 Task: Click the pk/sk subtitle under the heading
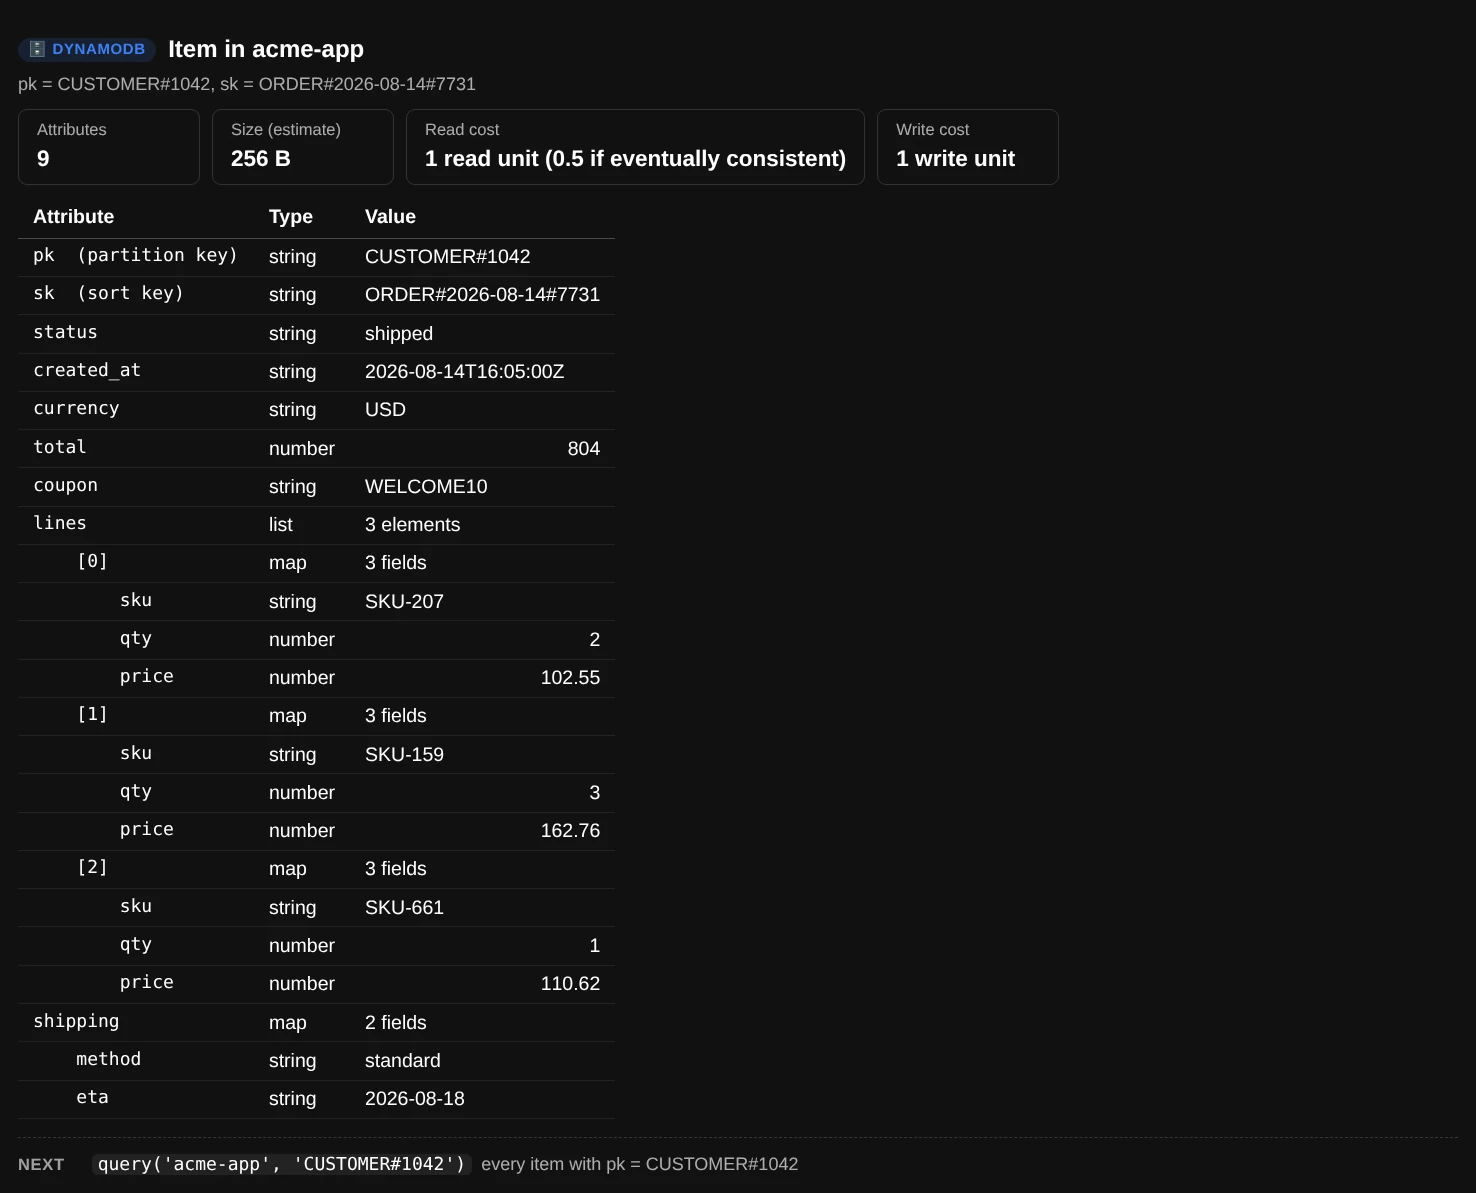[247, 84]
